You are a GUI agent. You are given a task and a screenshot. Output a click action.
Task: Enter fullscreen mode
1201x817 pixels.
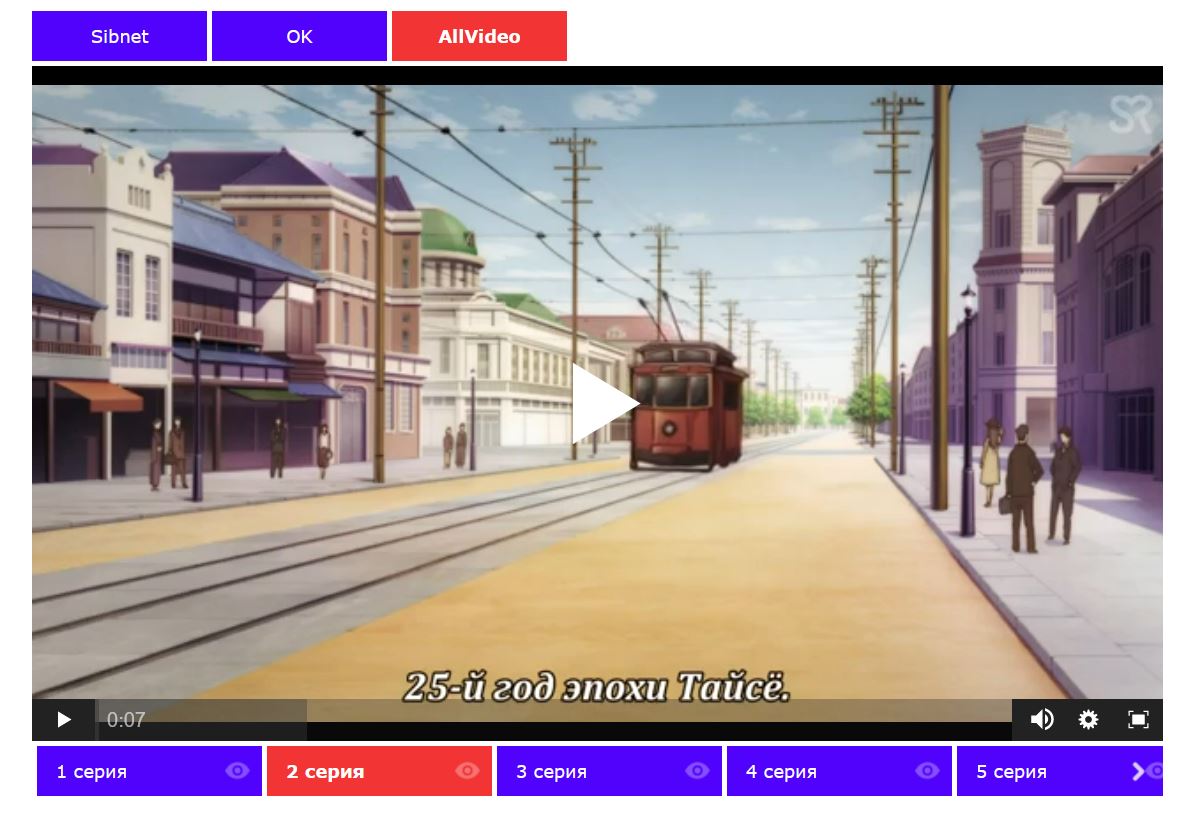[1138, 719]
